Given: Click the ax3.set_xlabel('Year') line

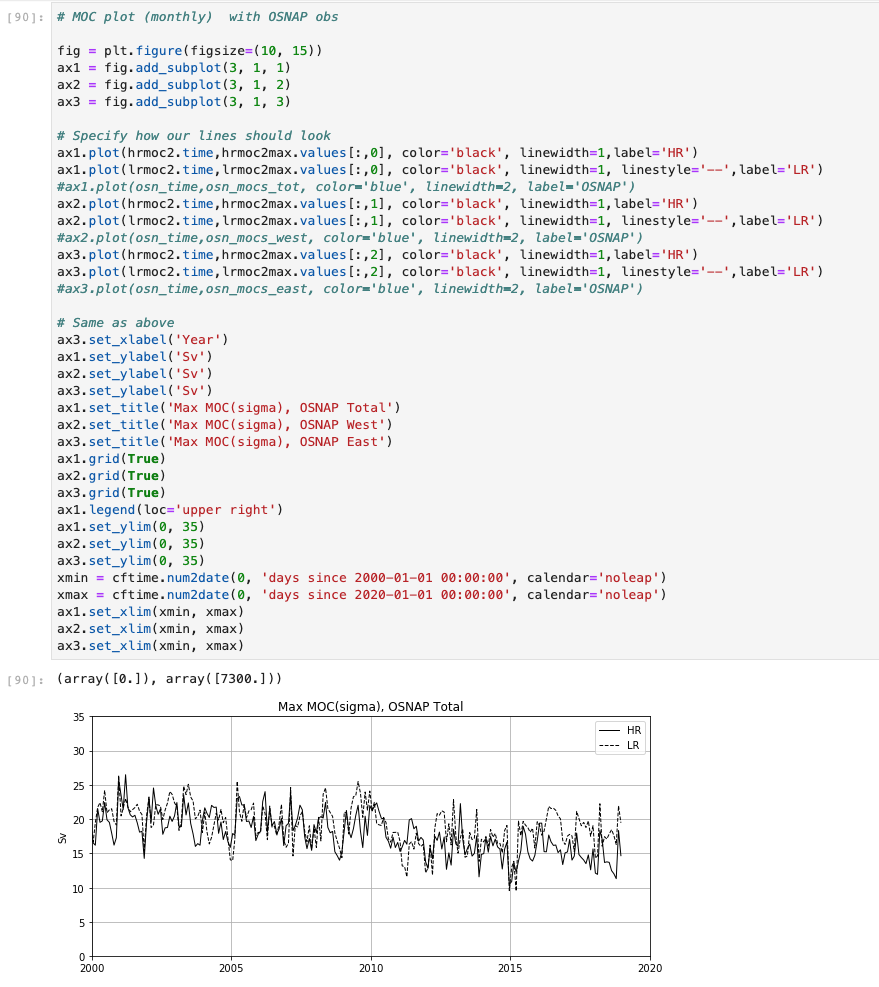Looking at the screenshot, I should pos(143,340).
